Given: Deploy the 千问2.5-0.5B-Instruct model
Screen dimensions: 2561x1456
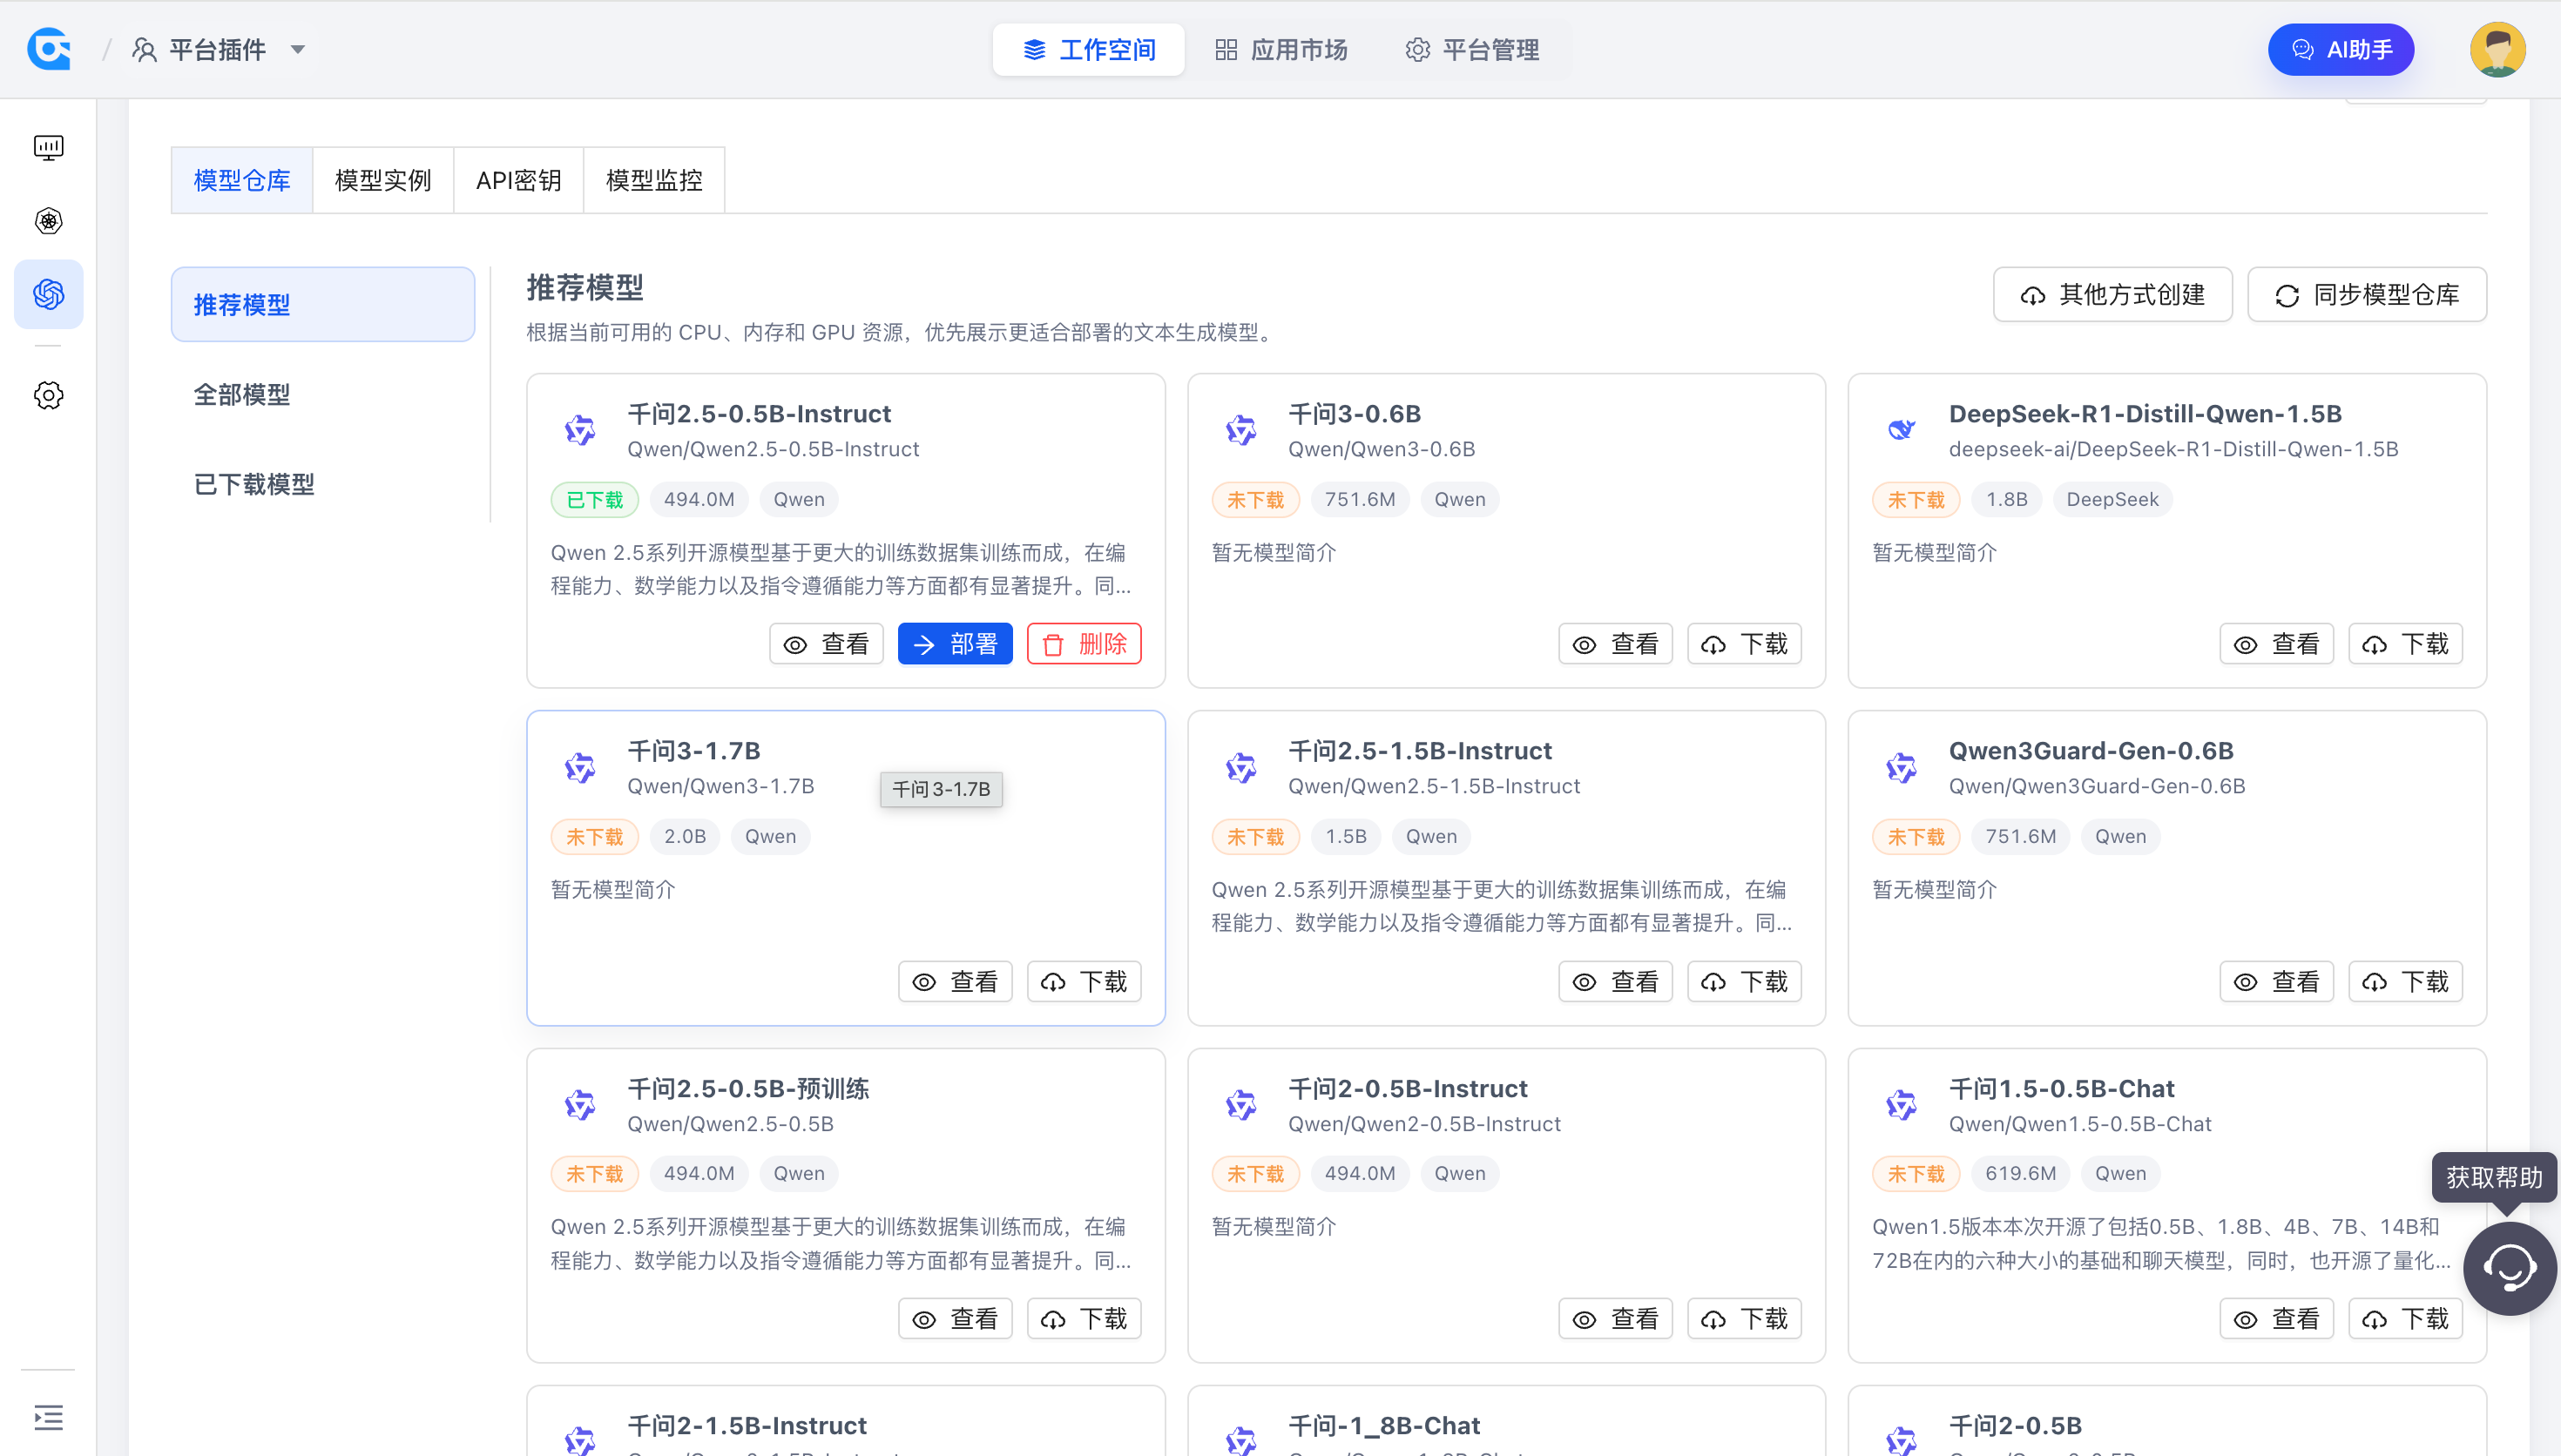Looking at the screenshot, I should coord(955,643).
